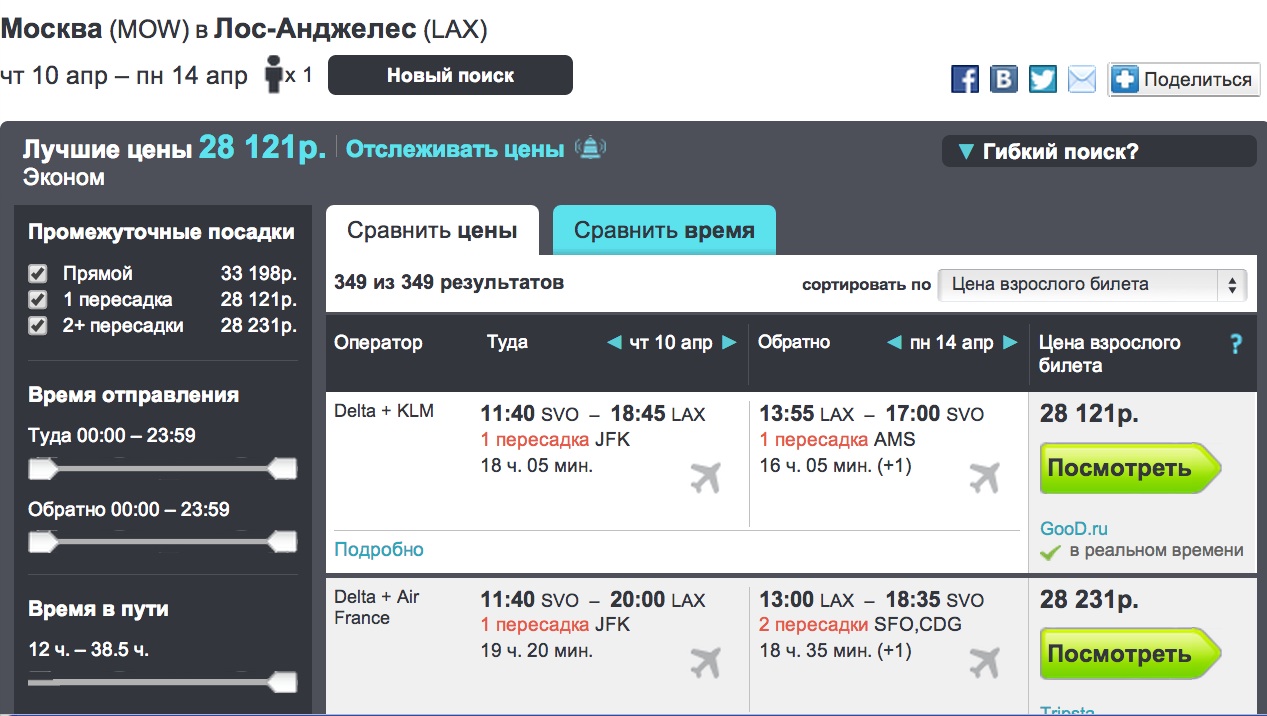Image resolution: width=1267 pixels, height=716 pixels.
Task: Share via the VKontakte icon
Action: coord(1003,79)
